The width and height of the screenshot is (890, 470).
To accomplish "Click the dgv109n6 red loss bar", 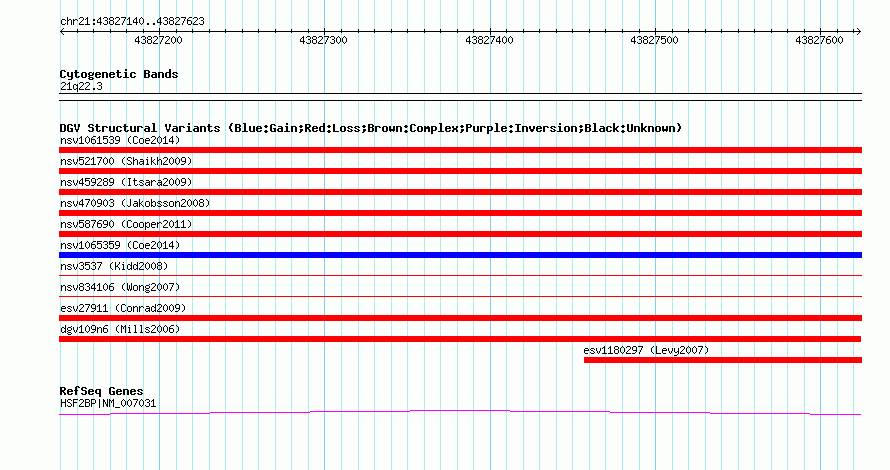I will click(460, 339).
